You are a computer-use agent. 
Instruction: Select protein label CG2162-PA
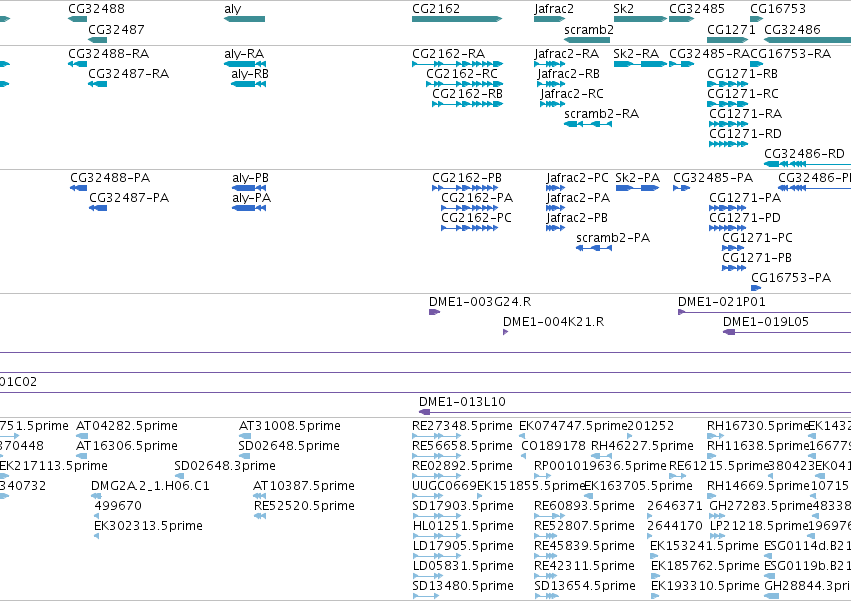pyautogui.click(x=477, y=198)
